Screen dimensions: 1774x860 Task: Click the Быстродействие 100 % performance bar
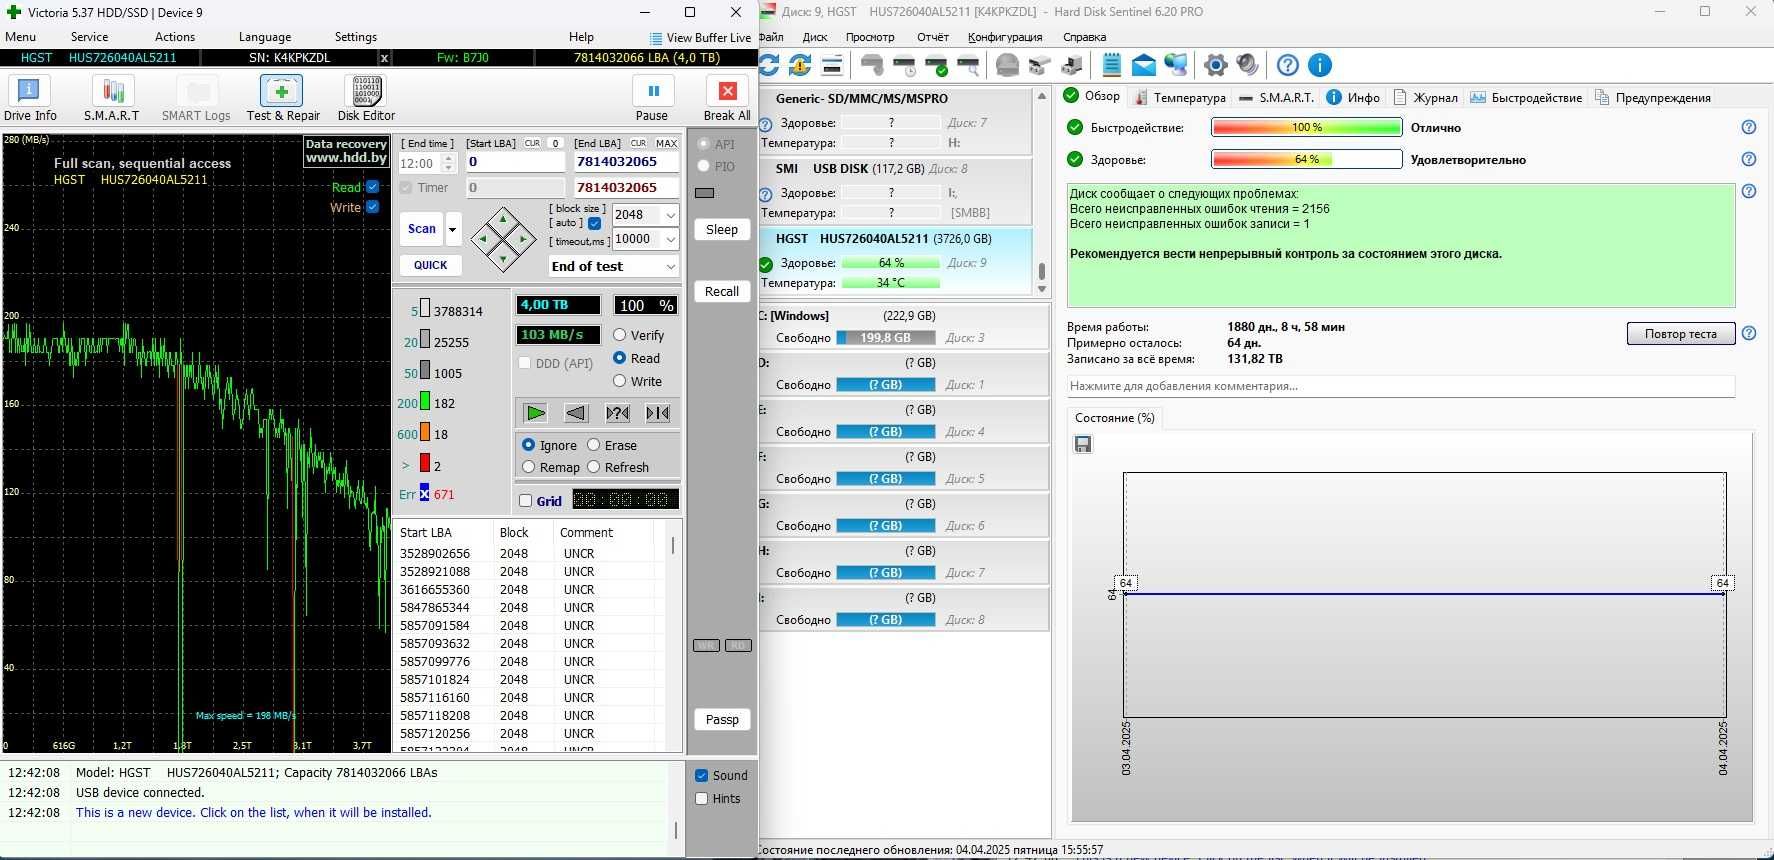tap(1306, 128)
